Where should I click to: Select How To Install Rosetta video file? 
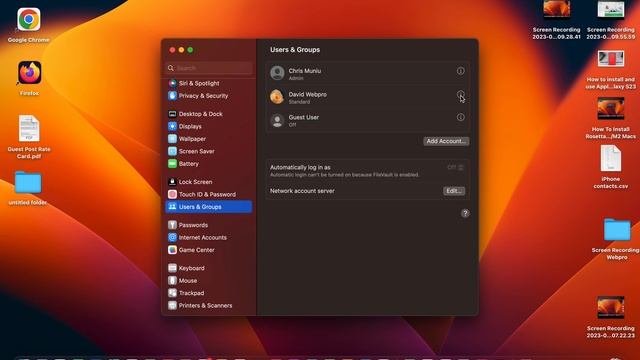click(x=611, y=109)
